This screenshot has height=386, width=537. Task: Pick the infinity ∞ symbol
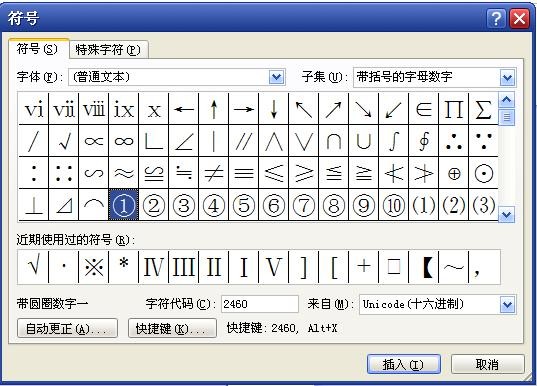pyautogui.click(x=124, y=141)
